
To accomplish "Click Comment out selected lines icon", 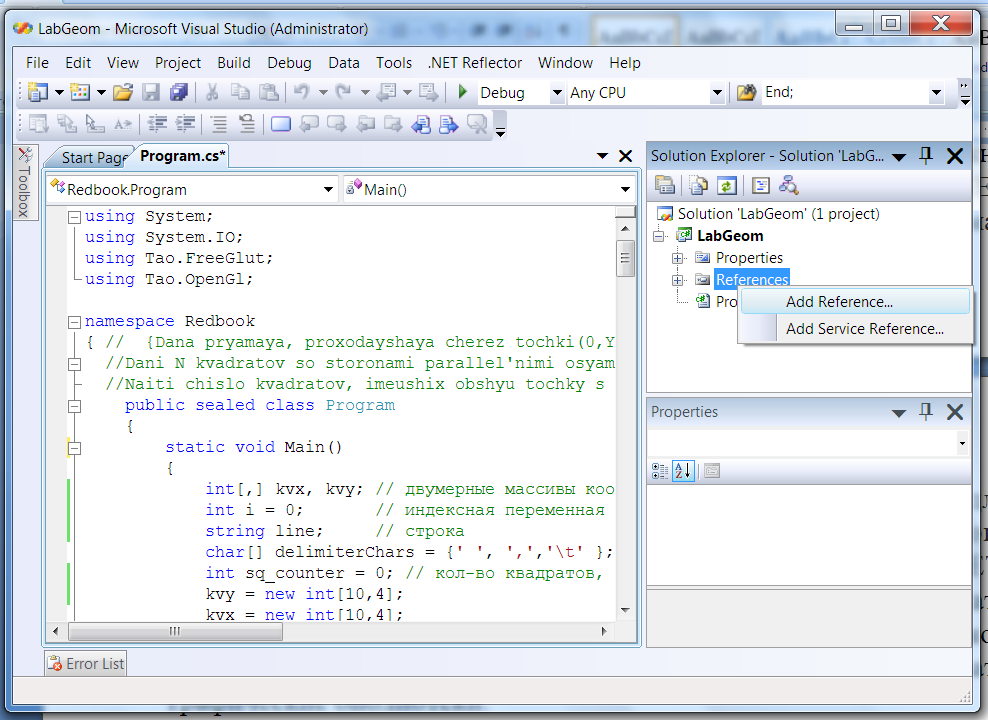I will [x=219, y=123].
